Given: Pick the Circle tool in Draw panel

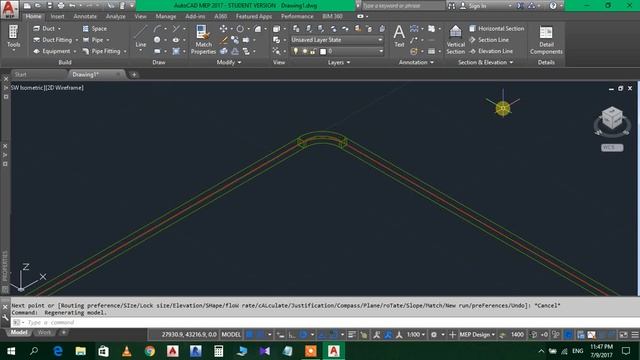Looking at the screenshot, I should pyautogui.click(x=157, y=40).
